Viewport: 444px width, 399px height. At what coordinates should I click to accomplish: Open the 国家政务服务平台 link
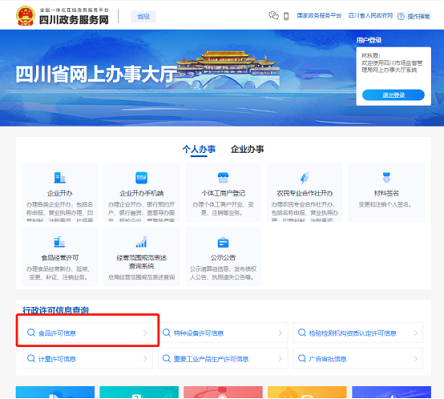click(319, 16)
